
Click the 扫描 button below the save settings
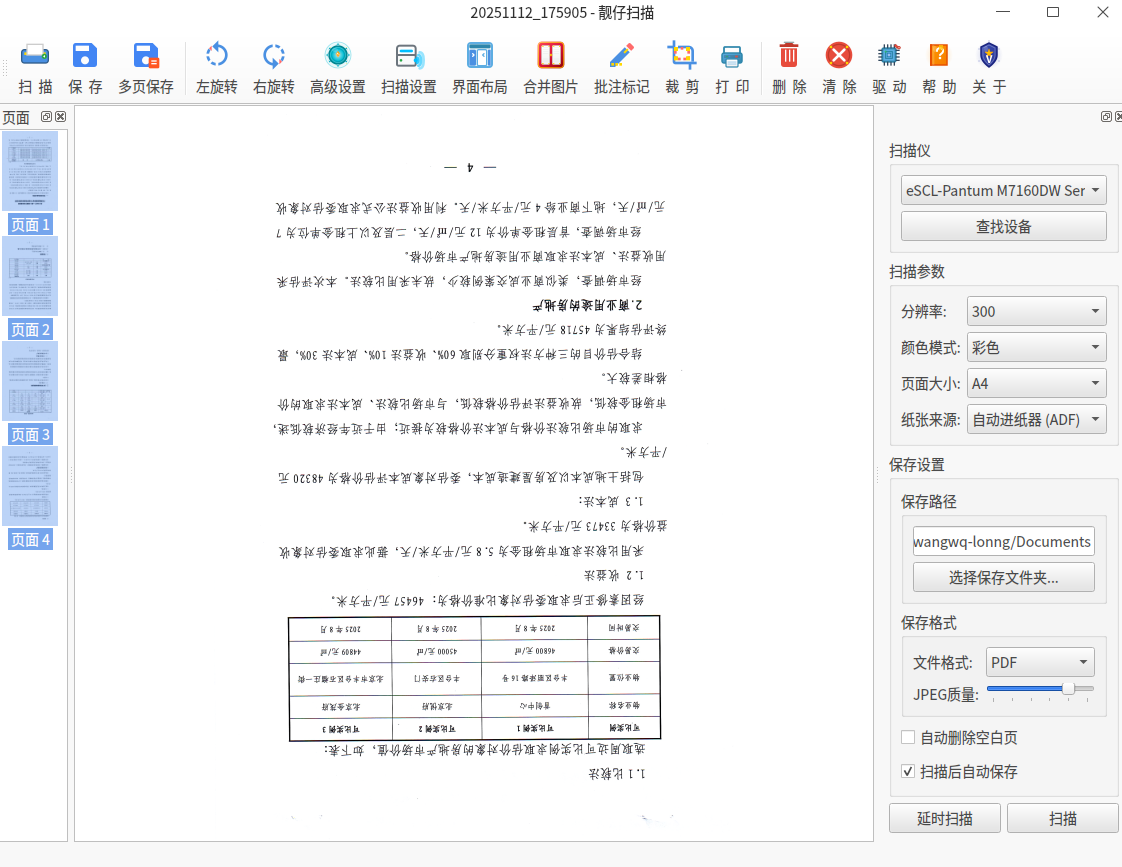point(1063,818)
